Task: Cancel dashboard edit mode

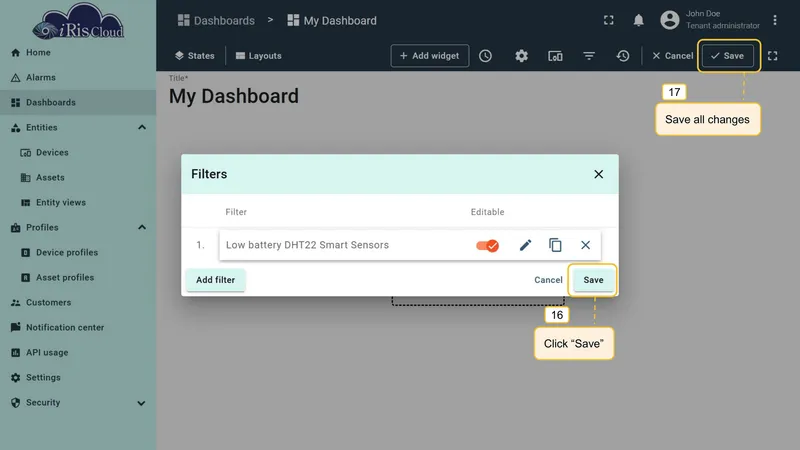Action: coord(672,56)
